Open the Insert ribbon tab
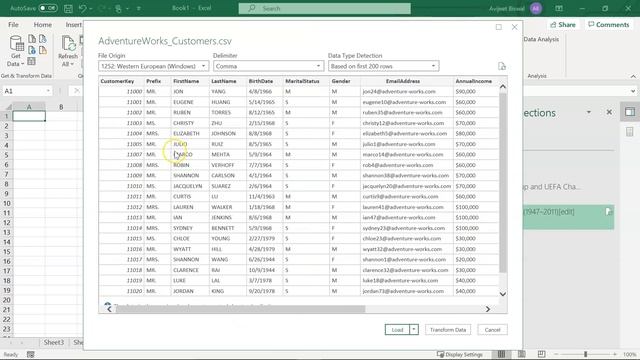Image resolution: width=640 pixels, height=360 pixels. click(73, 24)
